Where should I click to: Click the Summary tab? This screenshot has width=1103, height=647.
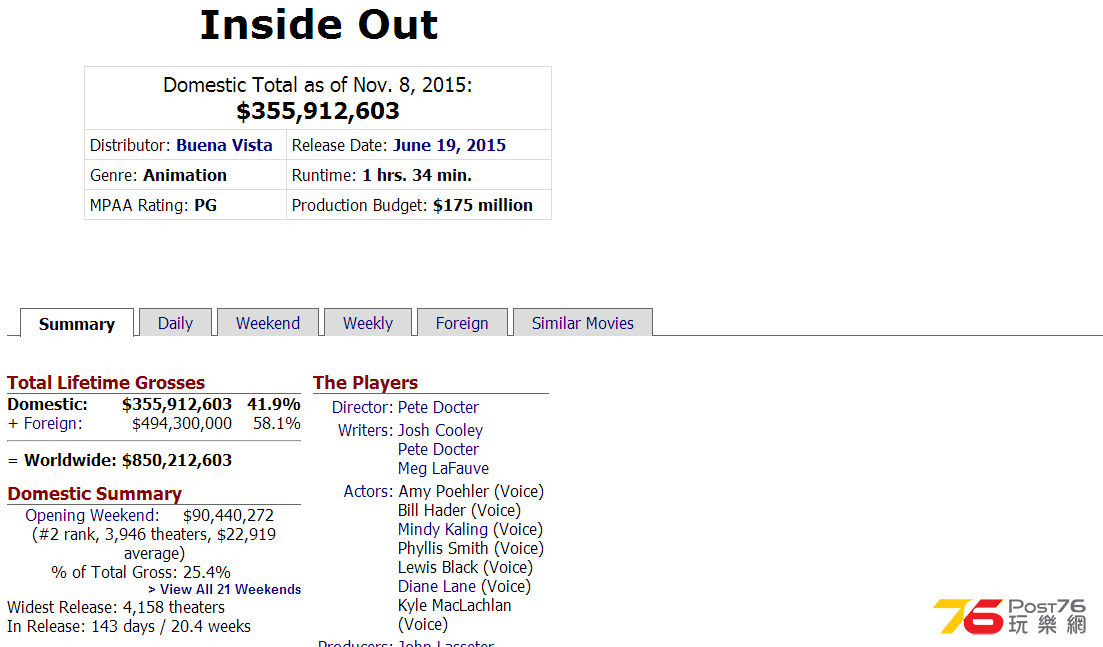(77, 324)
